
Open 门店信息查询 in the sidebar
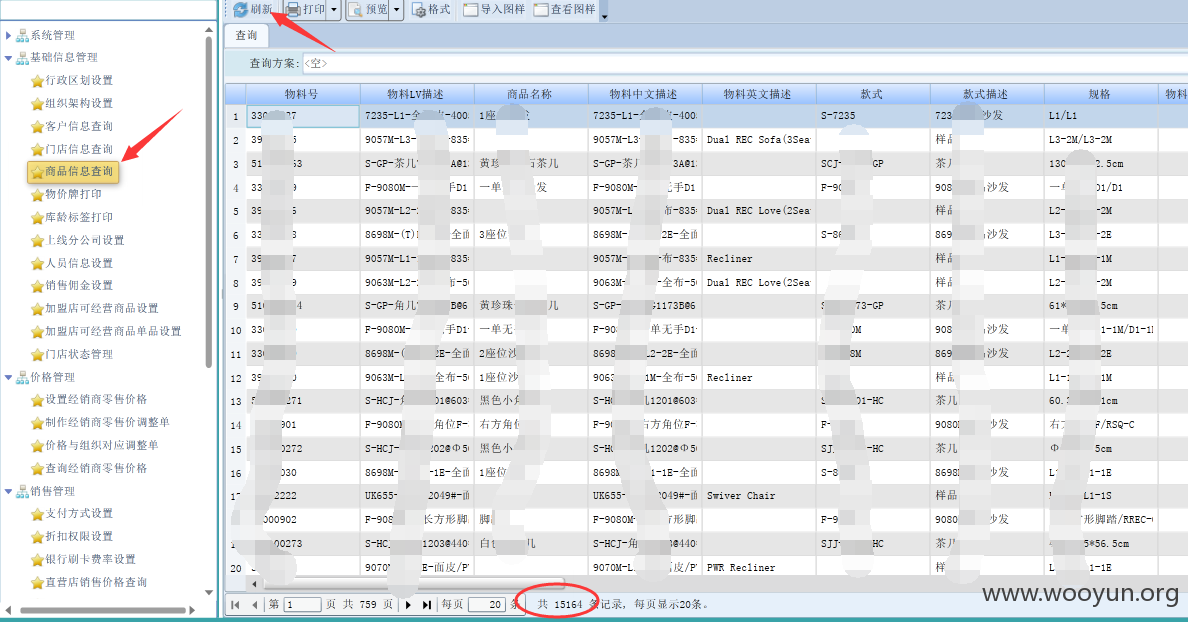79,148
